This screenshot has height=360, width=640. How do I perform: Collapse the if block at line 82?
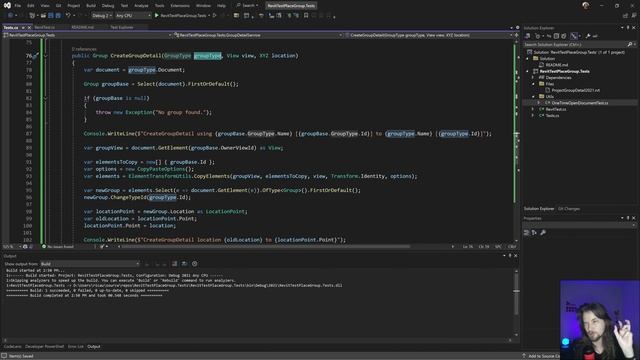(x=46, y=98)
